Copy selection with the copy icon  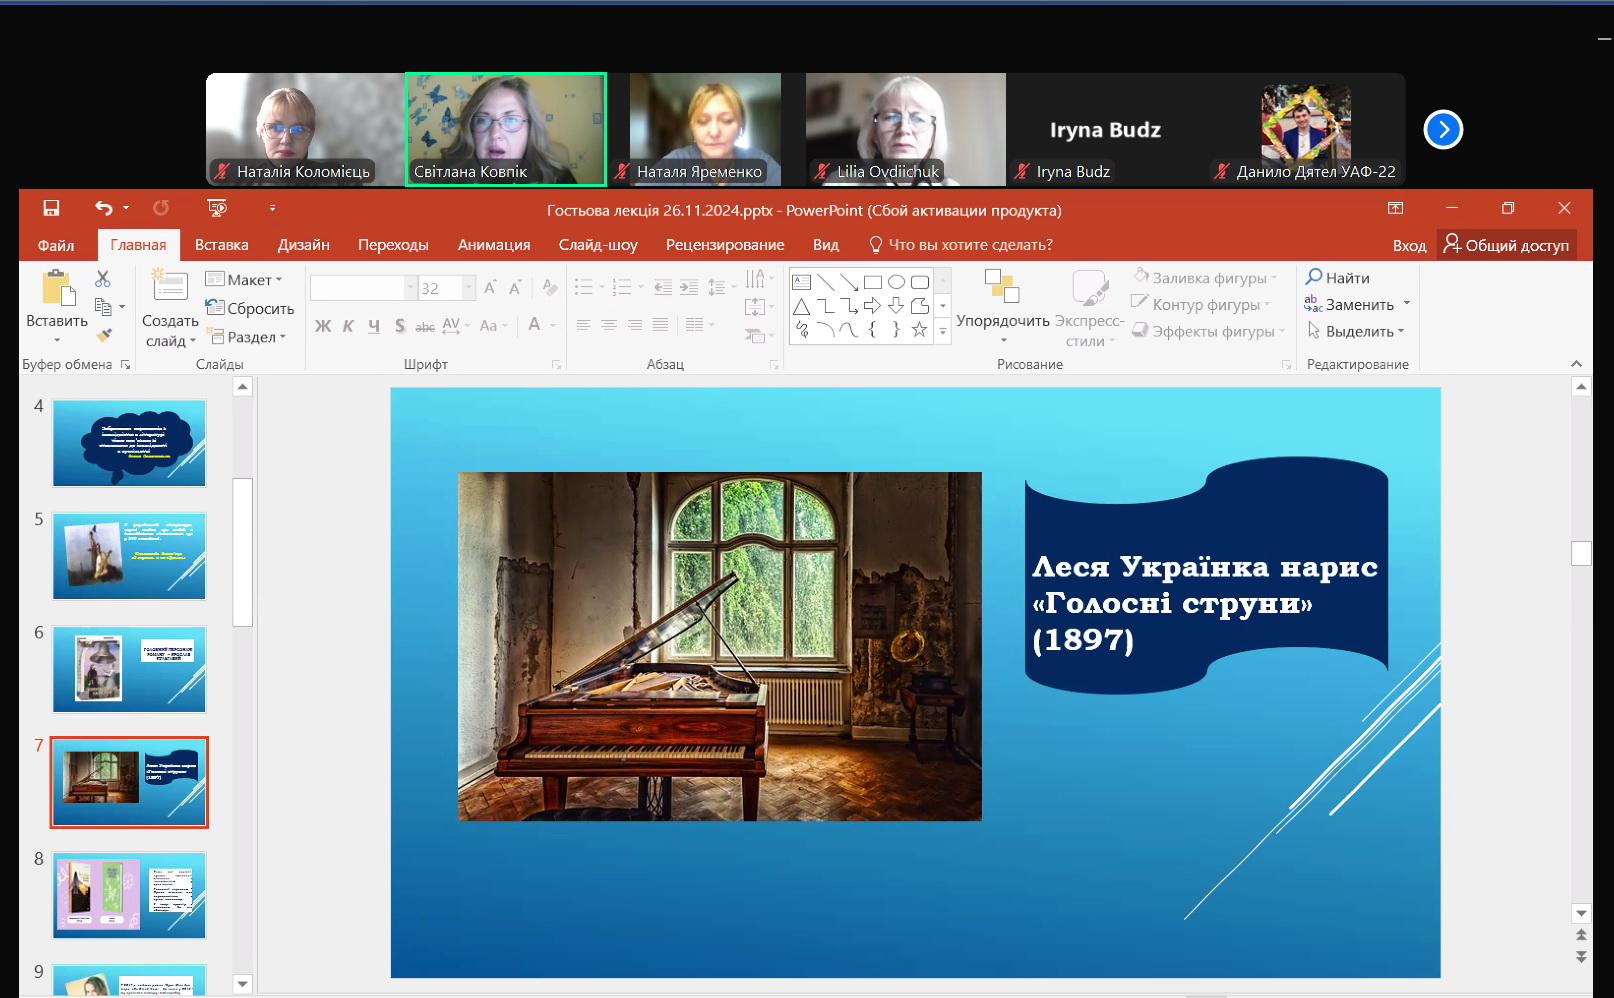click(x=103, y=306)
